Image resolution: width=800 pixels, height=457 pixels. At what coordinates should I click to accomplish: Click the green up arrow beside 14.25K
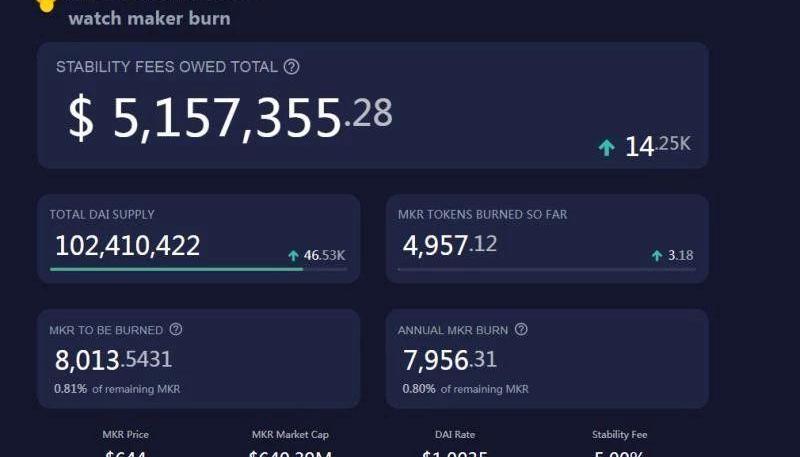tap(606, 148)
